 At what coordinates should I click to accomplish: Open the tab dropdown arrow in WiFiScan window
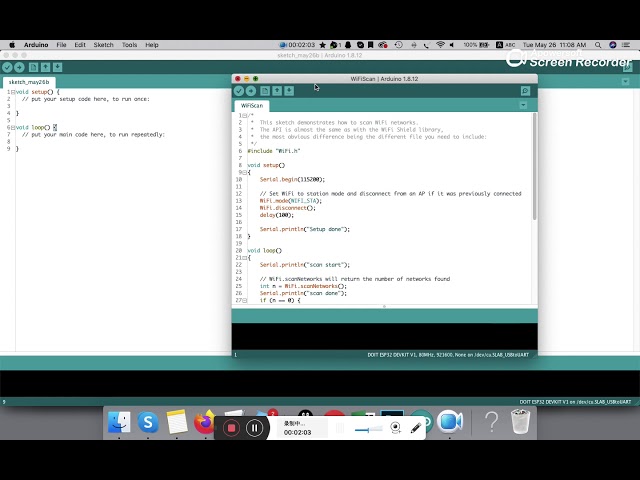[x=523, y=105]
